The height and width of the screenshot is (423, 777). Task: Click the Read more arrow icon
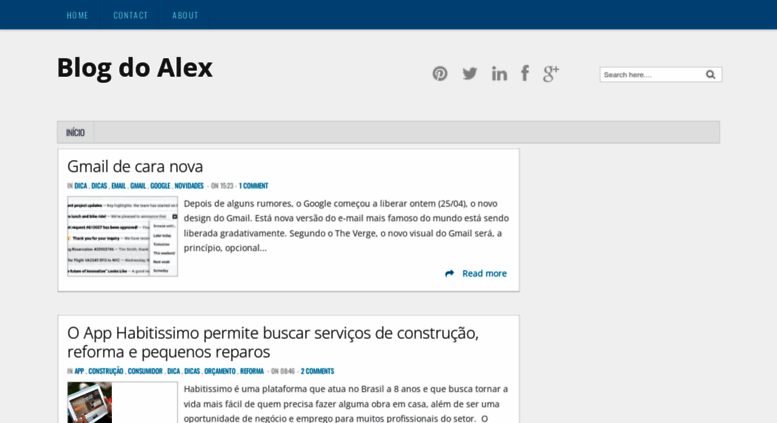point(449,273)
